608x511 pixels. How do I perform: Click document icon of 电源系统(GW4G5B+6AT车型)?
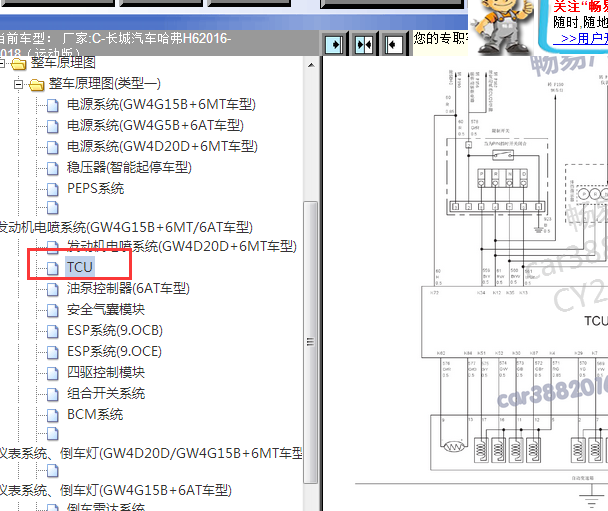(53, 126)
